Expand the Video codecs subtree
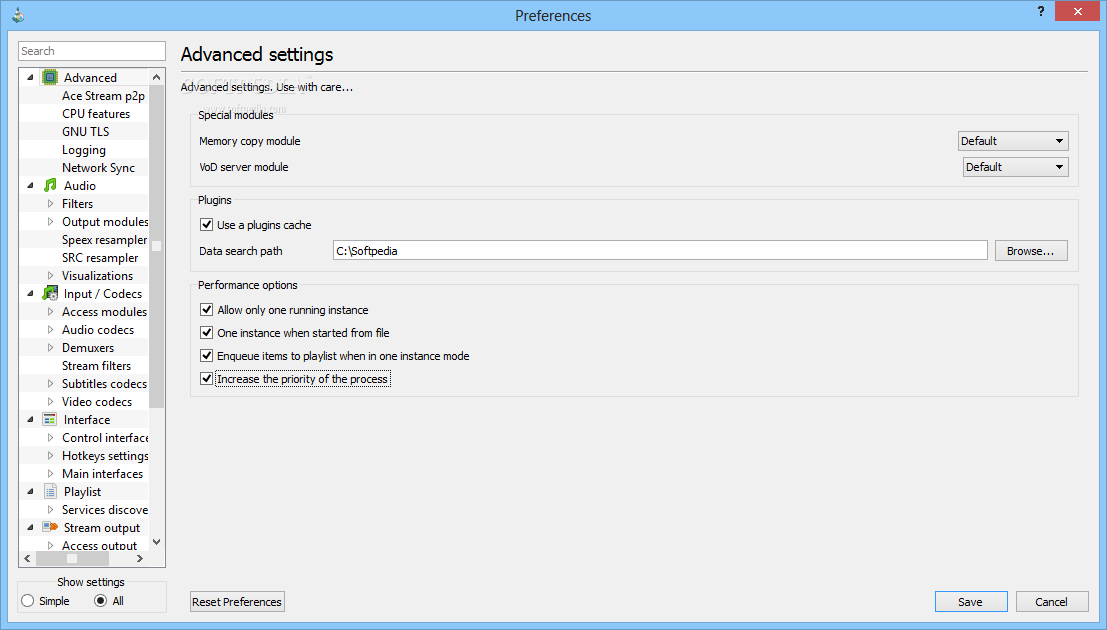This screenshot has height=630, width=1107. tap(50, 401)
